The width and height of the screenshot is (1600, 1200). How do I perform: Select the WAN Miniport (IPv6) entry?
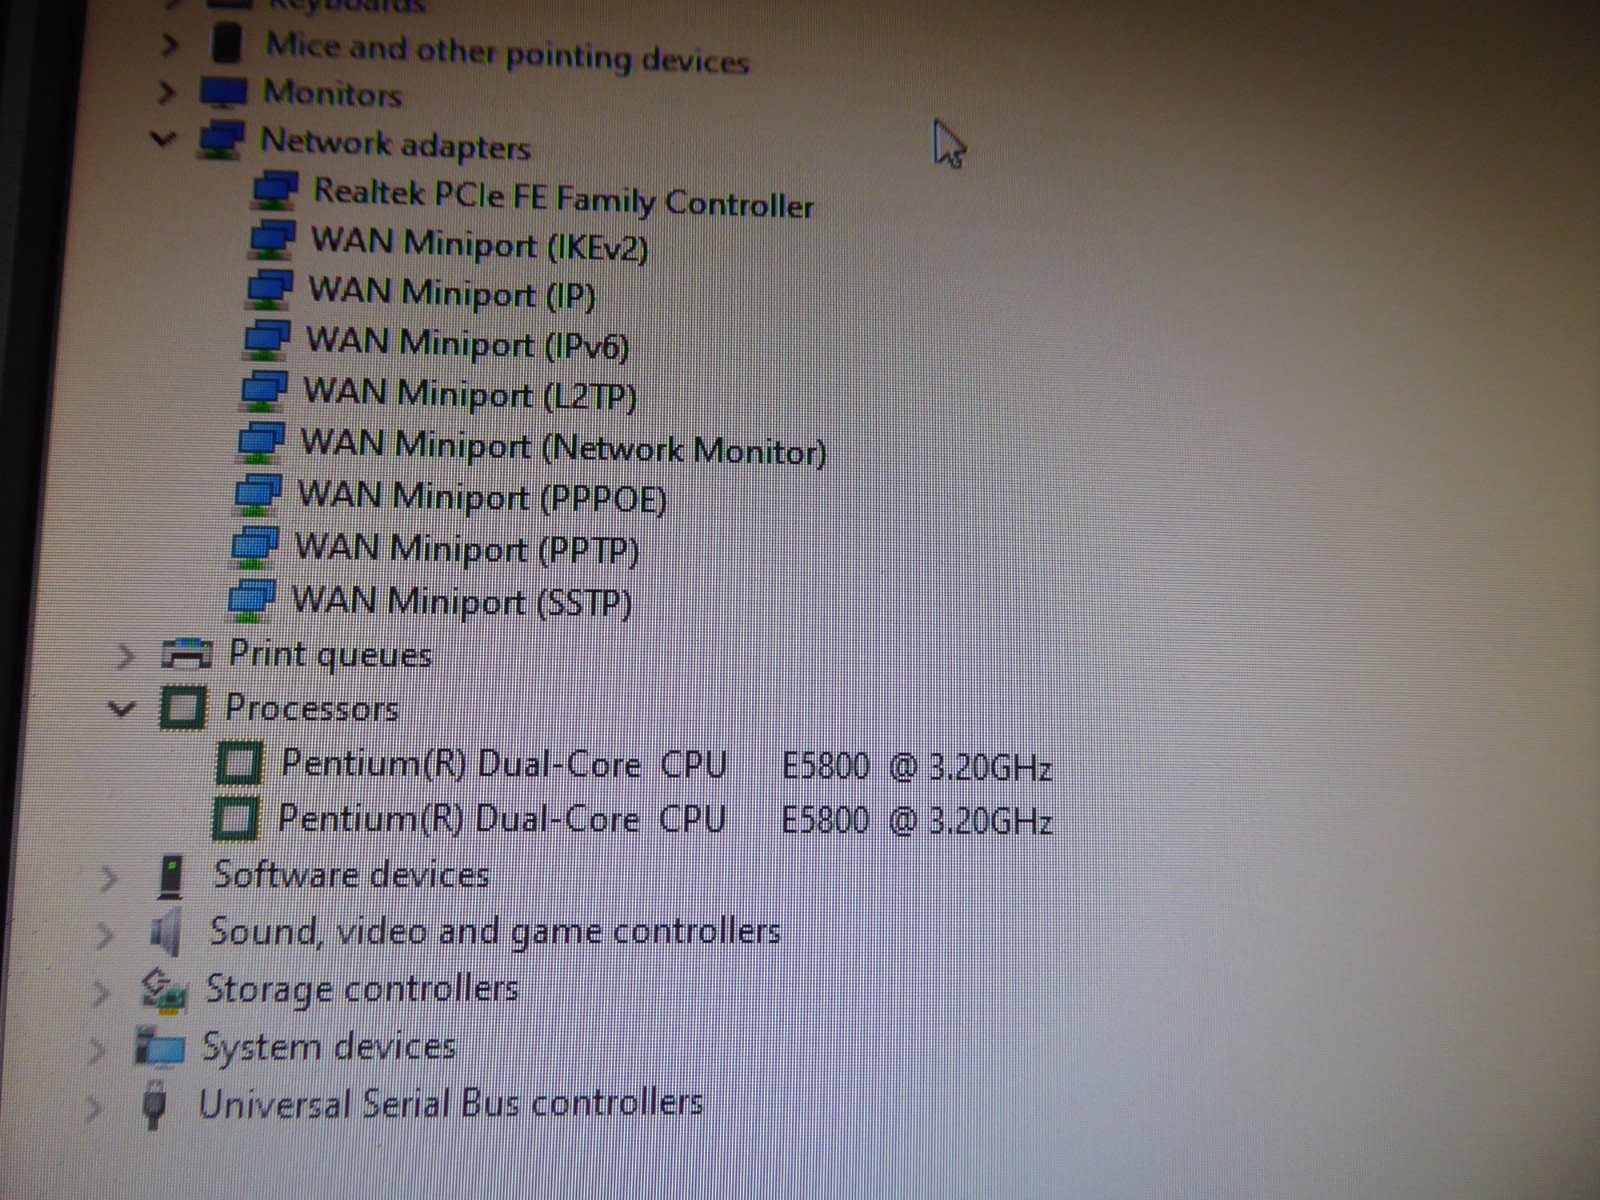pos(467,343)
